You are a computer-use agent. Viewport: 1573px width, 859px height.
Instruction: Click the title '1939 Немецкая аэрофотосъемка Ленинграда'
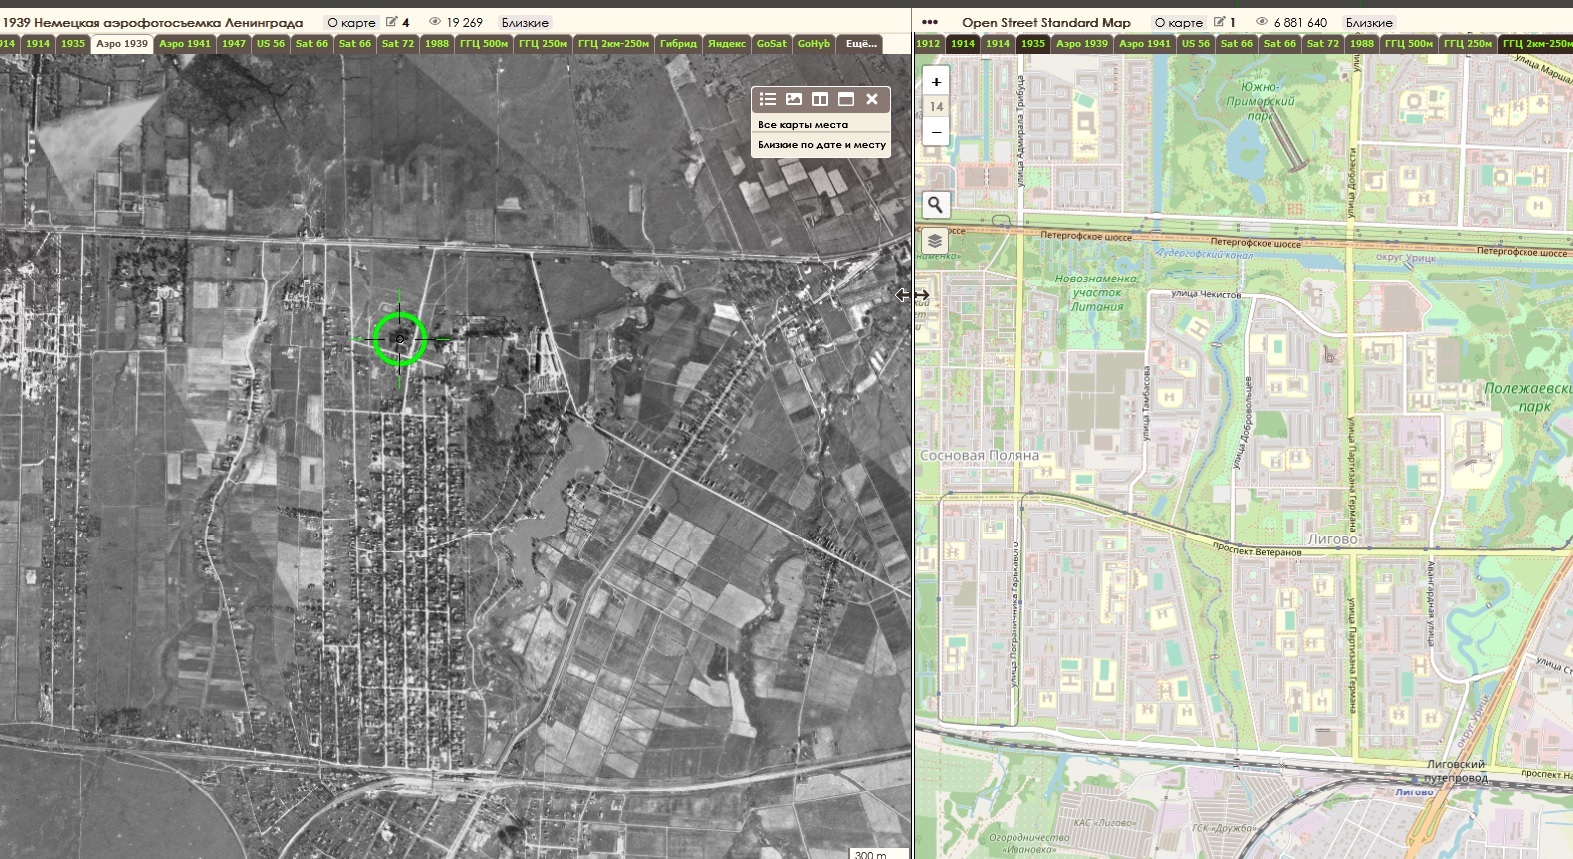click(153, 22)
